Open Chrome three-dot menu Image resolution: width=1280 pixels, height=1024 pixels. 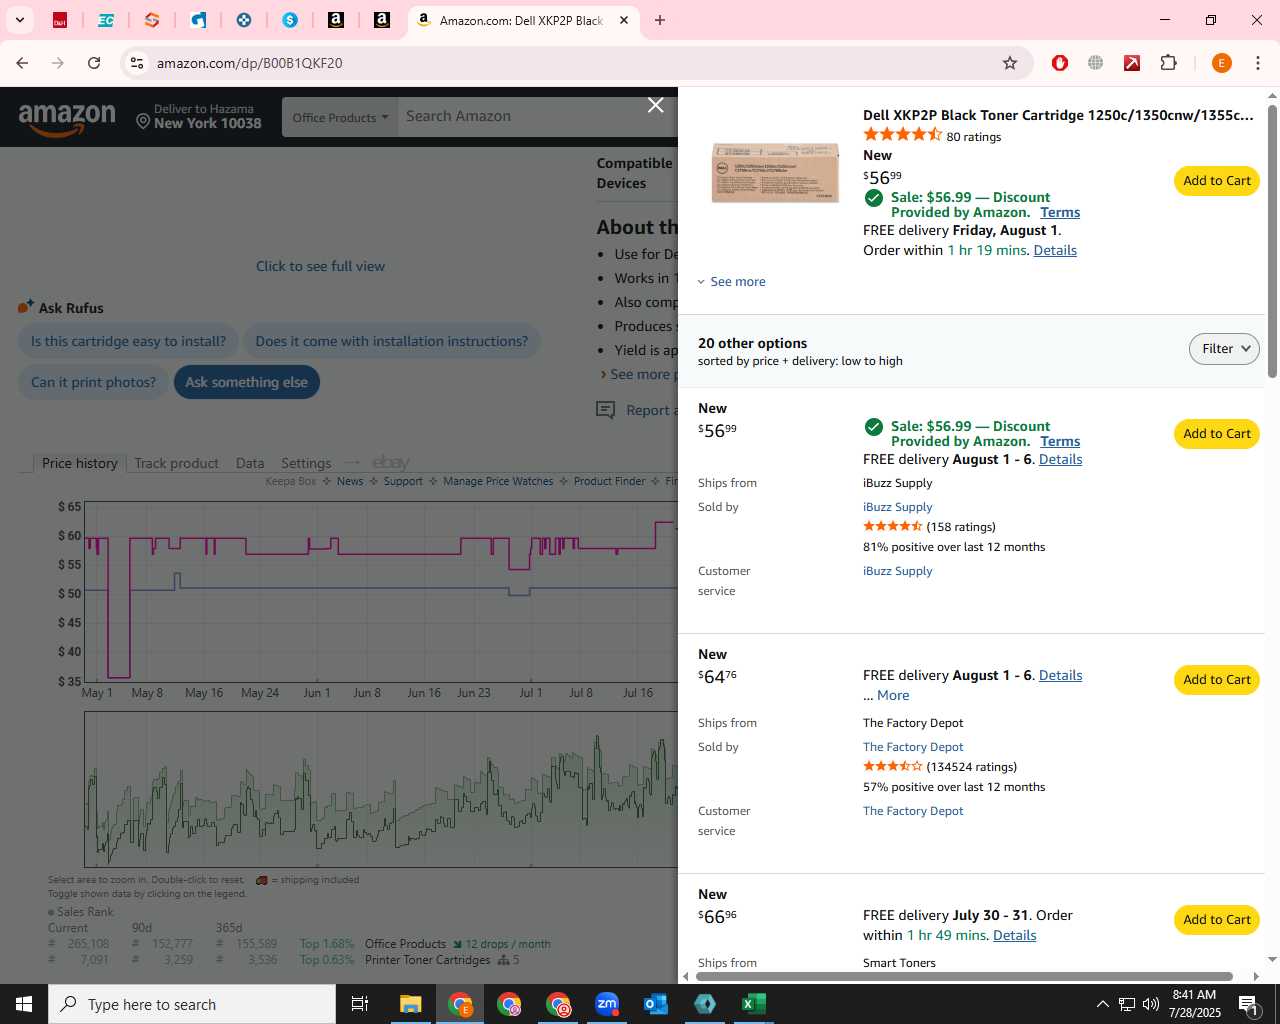1258,63
